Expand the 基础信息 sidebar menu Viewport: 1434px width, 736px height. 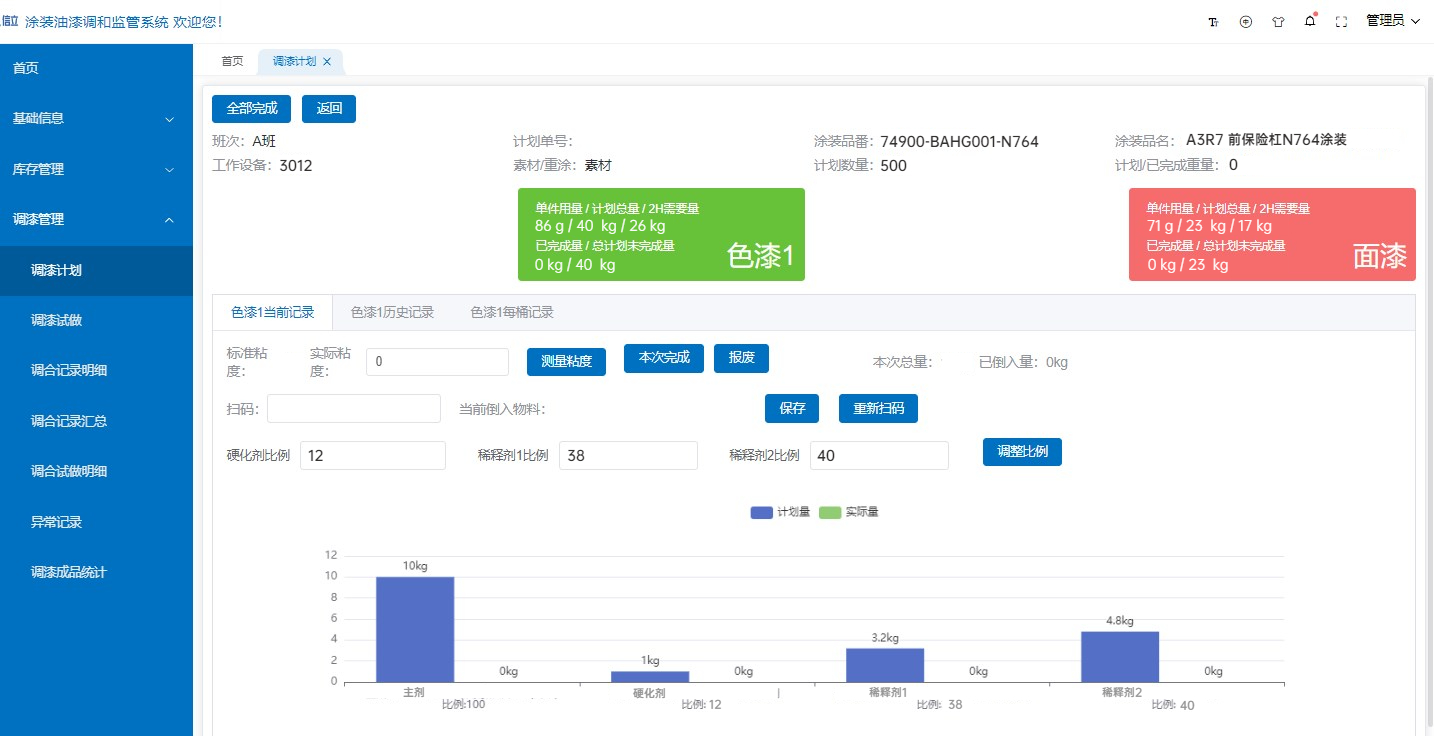coord(96,118)
